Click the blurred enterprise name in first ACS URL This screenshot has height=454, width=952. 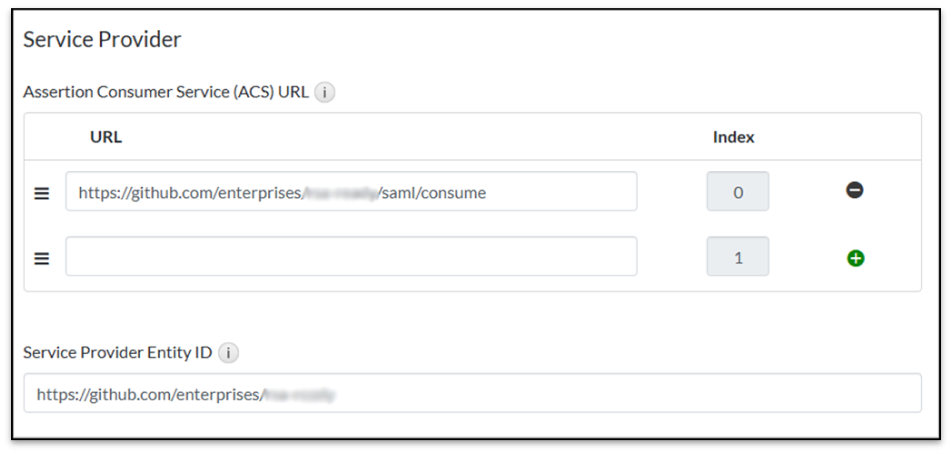pos(339,193)
